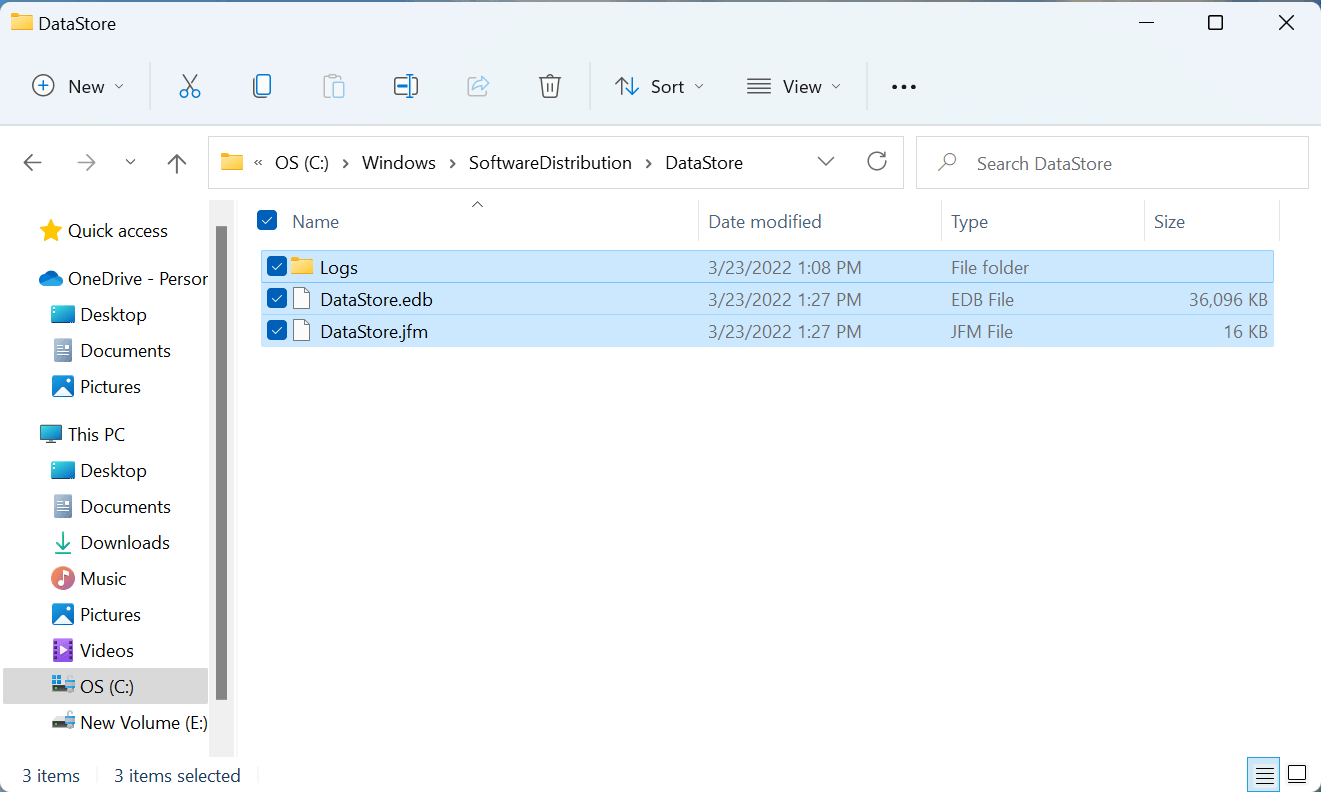This screenshot has width=1321, height=792.
Task: Click the search magnifier icon
Action: point(948,162)
